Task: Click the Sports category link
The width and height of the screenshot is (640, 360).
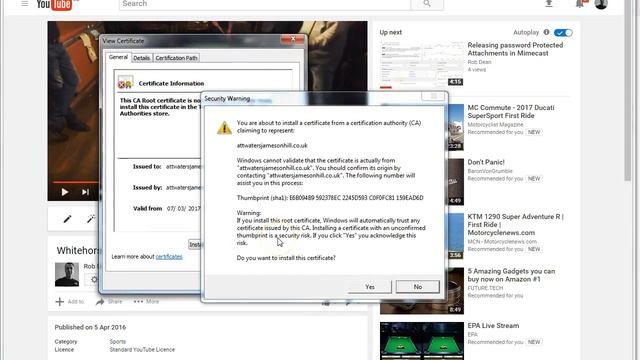Action: click(x=118, y=342)
